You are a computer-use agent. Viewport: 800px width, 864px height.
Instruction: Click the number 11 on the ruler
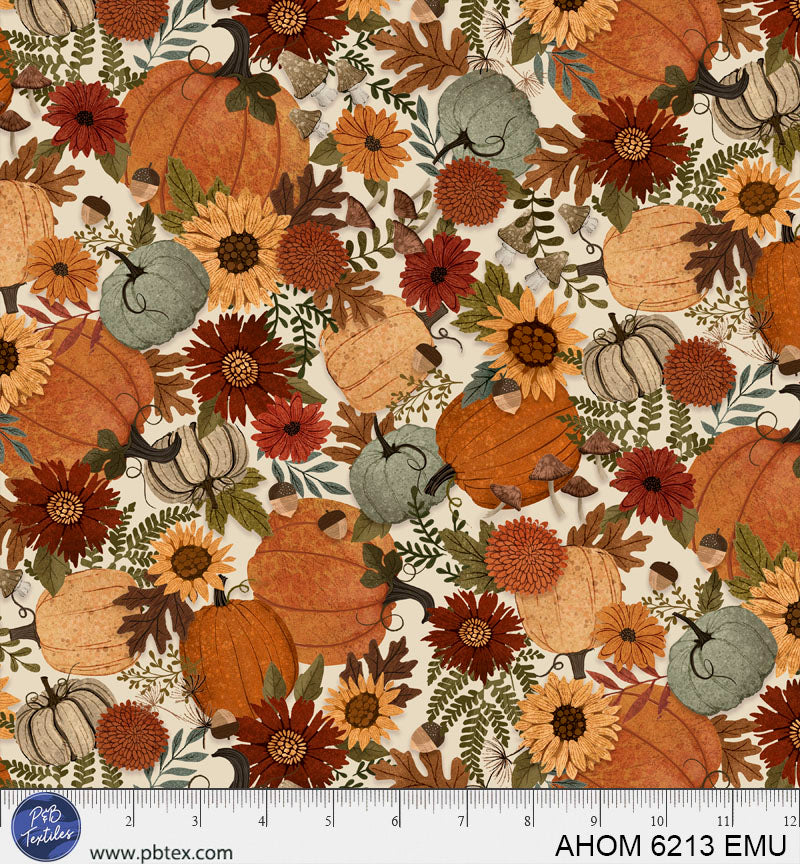click(x=728, y=821)
